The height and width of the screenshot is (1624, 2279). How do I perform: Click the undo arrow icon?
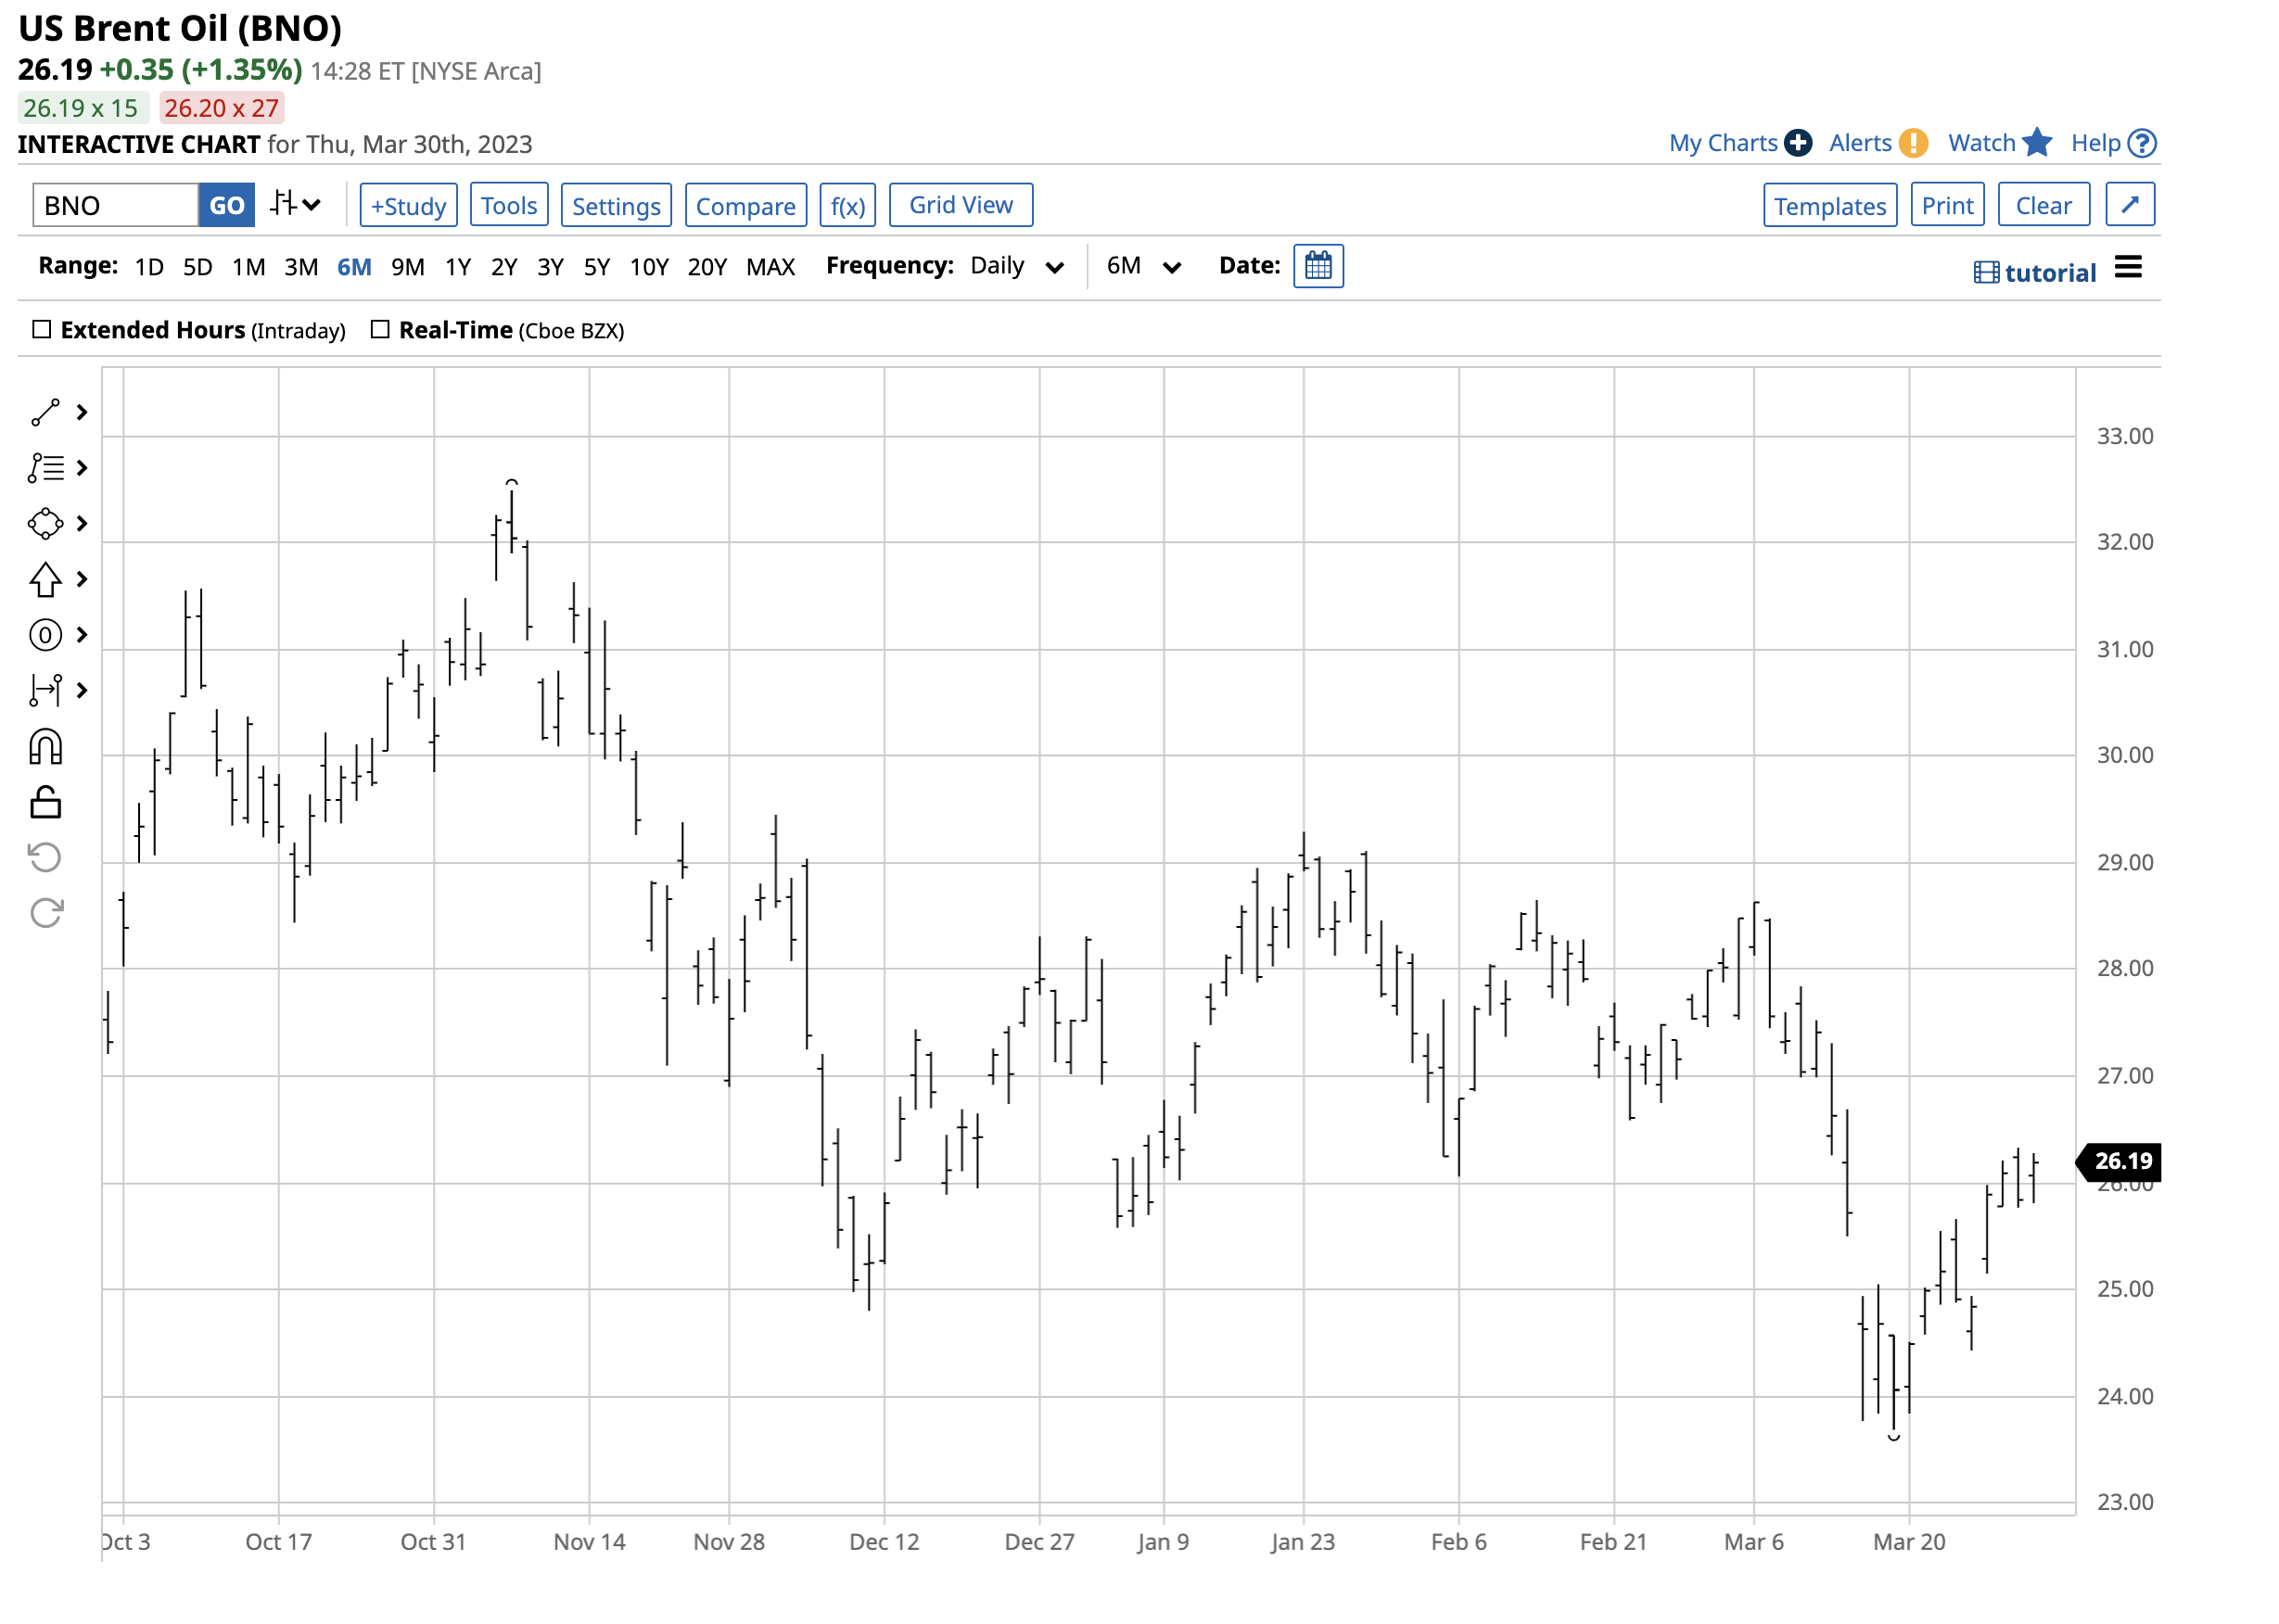(46, 858)
